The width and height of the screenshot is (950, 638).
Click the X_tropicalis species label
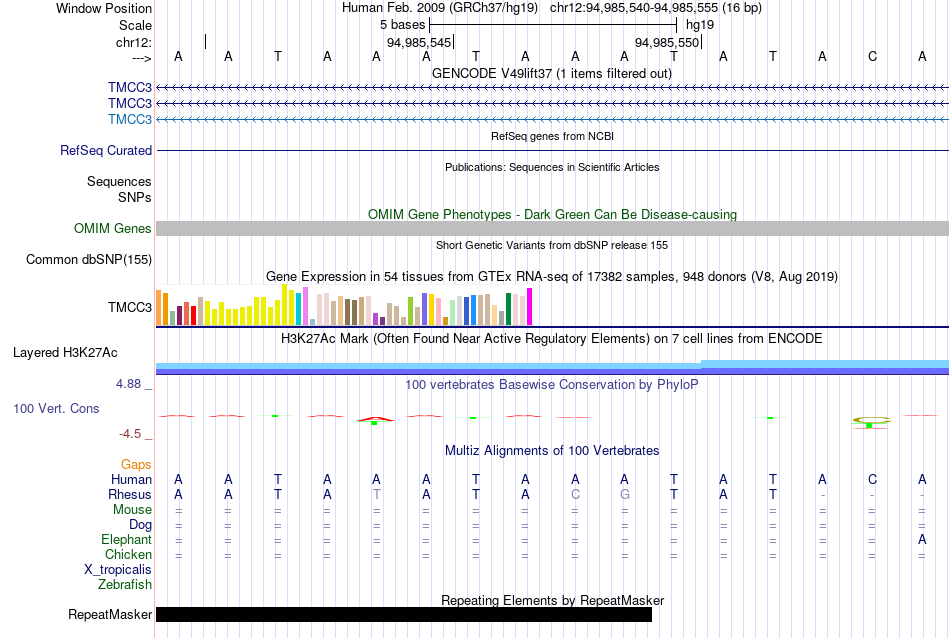click(x=118, y=570)
